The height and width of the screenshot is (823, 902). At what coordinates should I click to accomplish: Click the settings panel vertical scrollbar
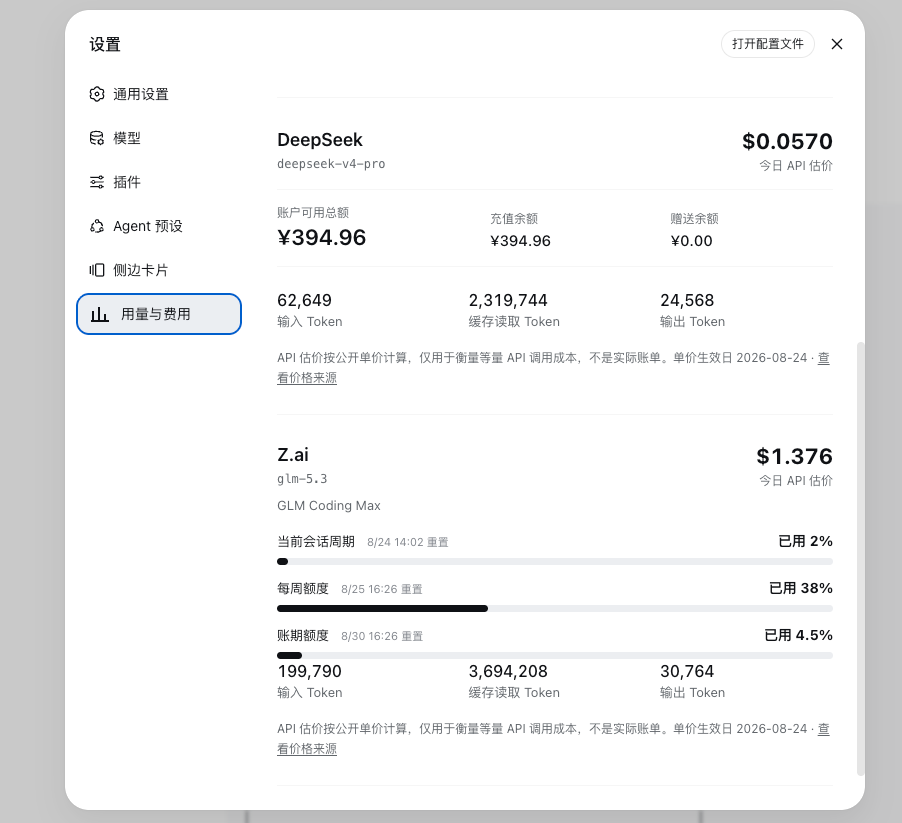tap(860, 559)
